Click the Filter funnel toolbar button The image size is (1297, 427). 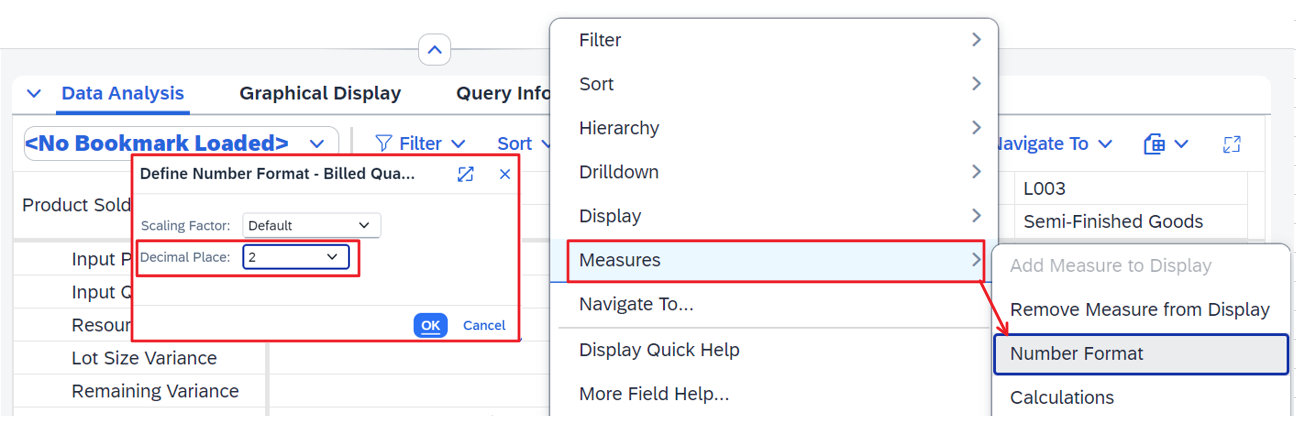420,144
